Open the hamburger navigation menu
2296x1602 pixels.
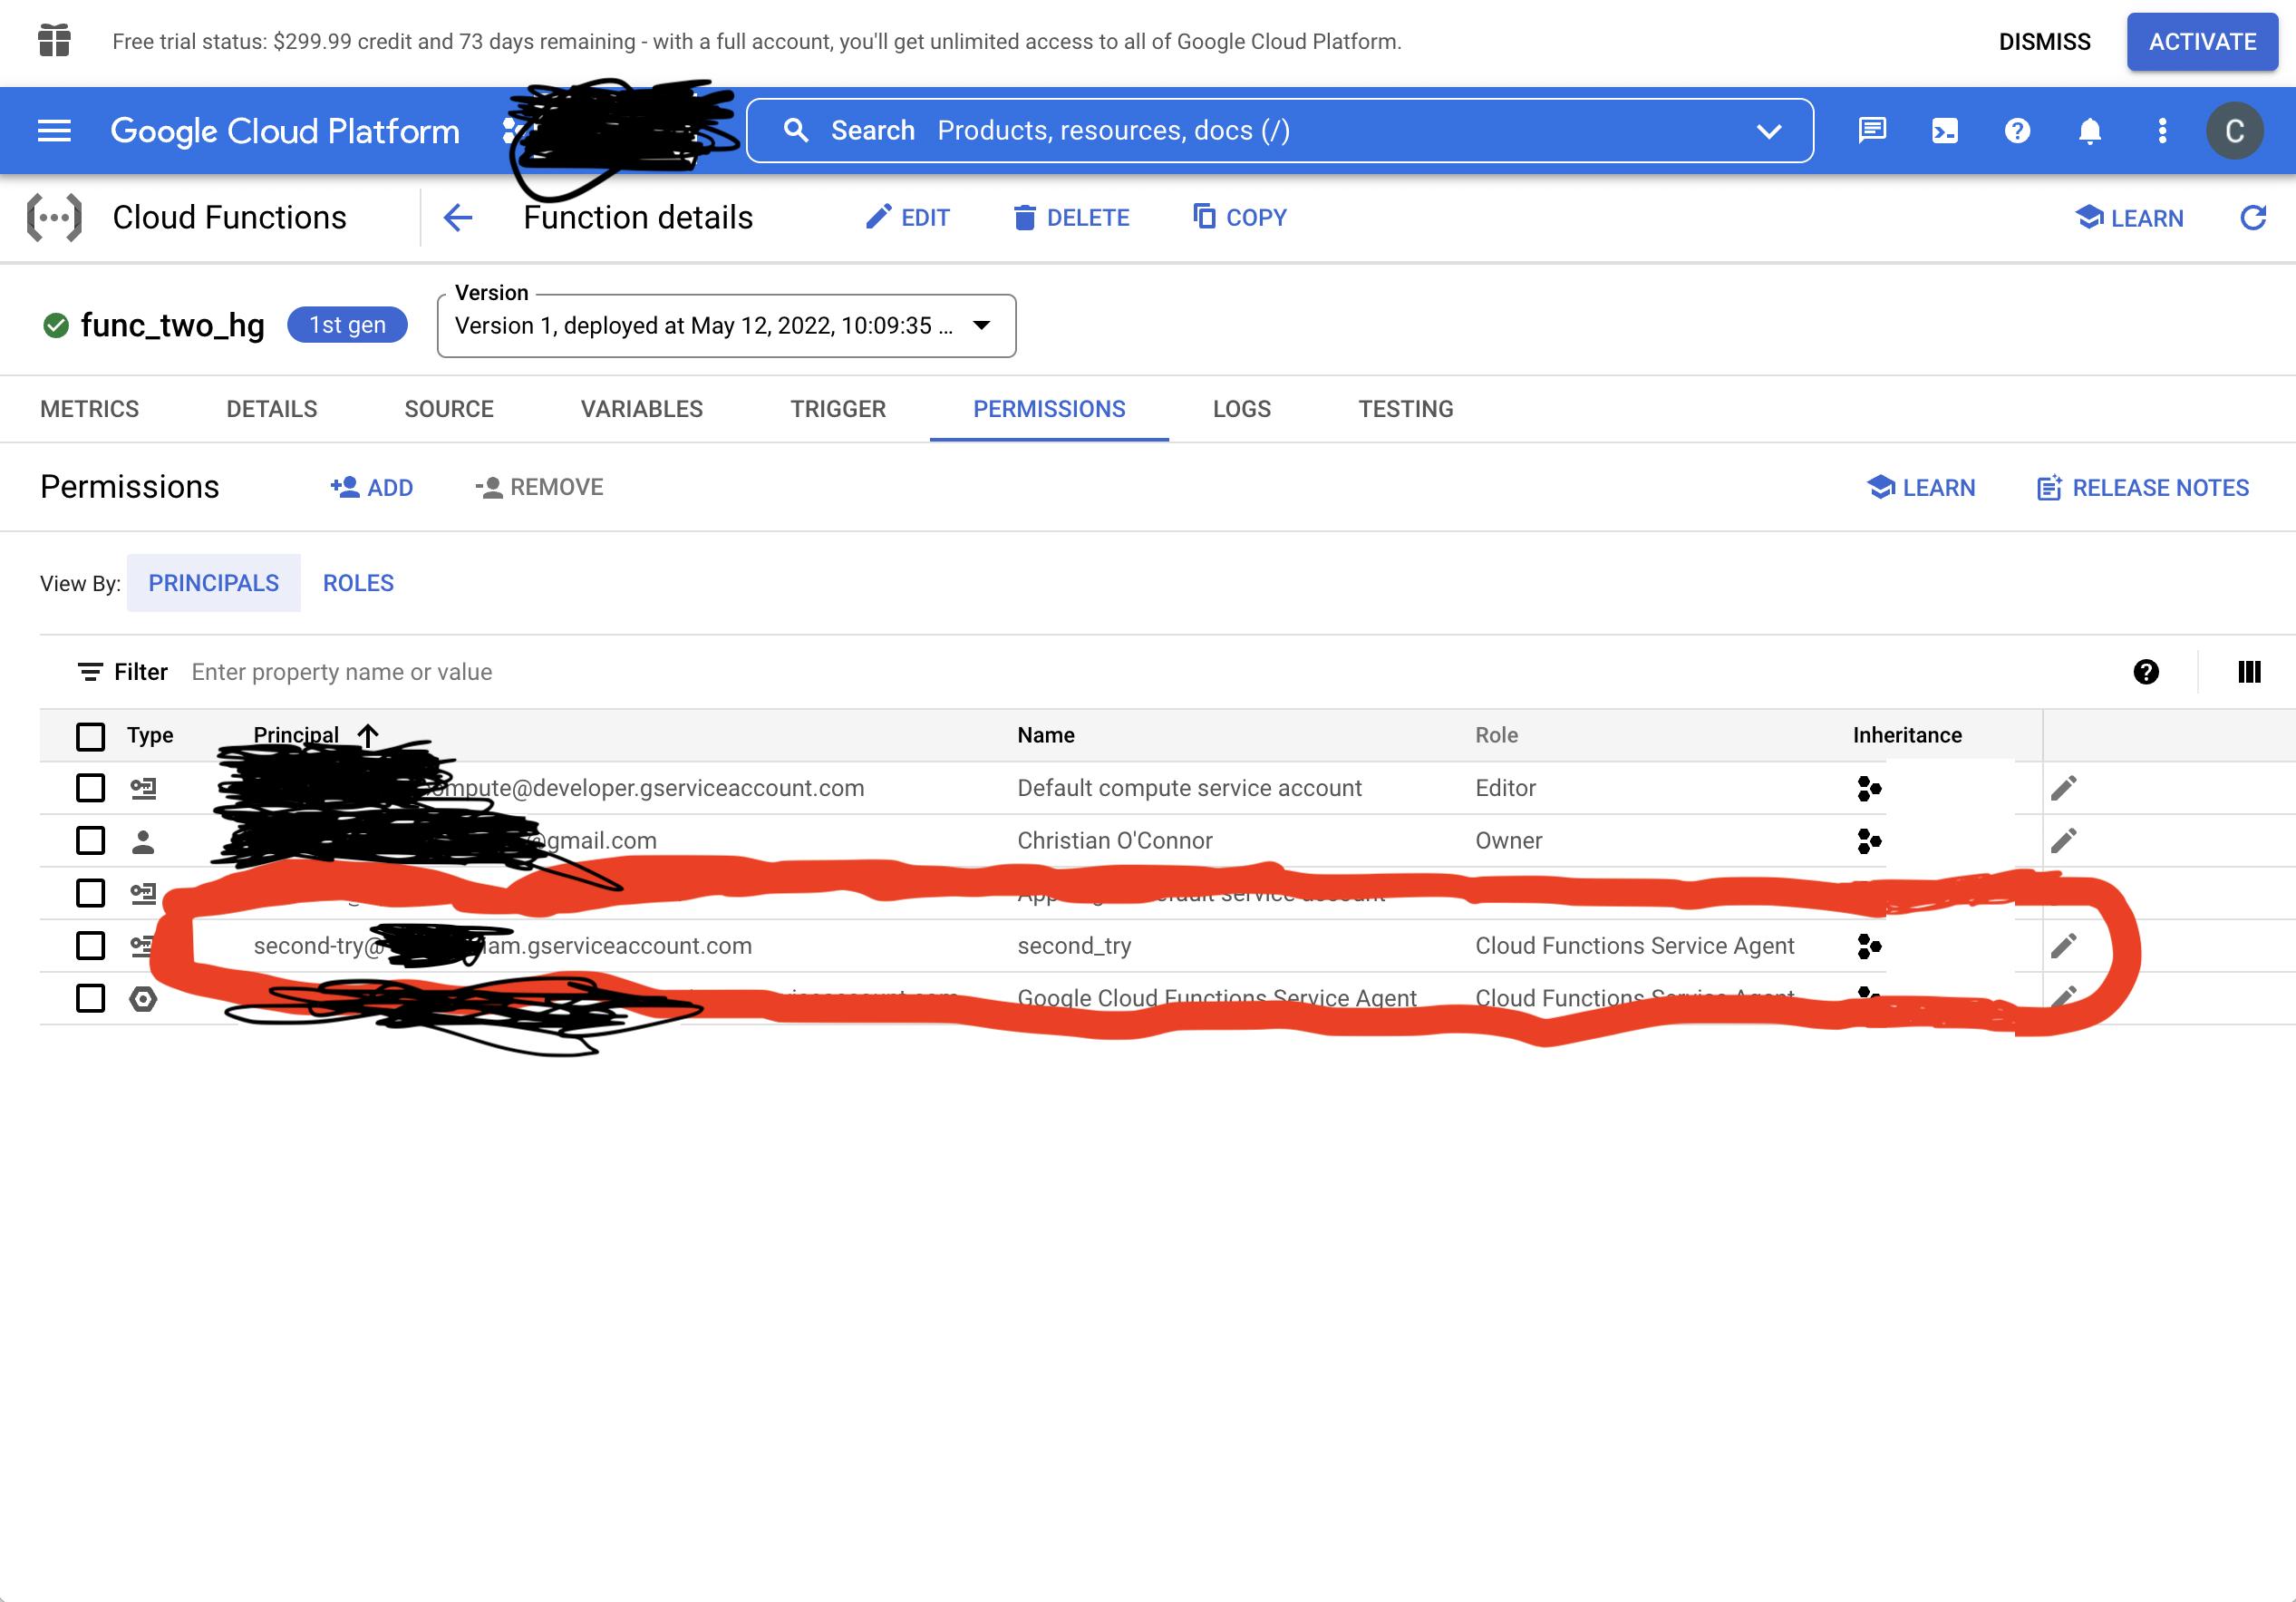point(54,131)
